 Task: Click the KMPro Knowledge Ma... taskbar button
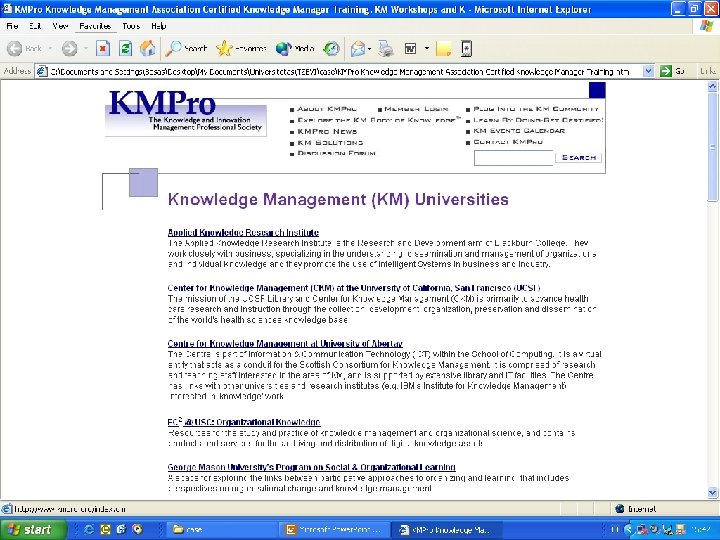[x=447, y=529]
